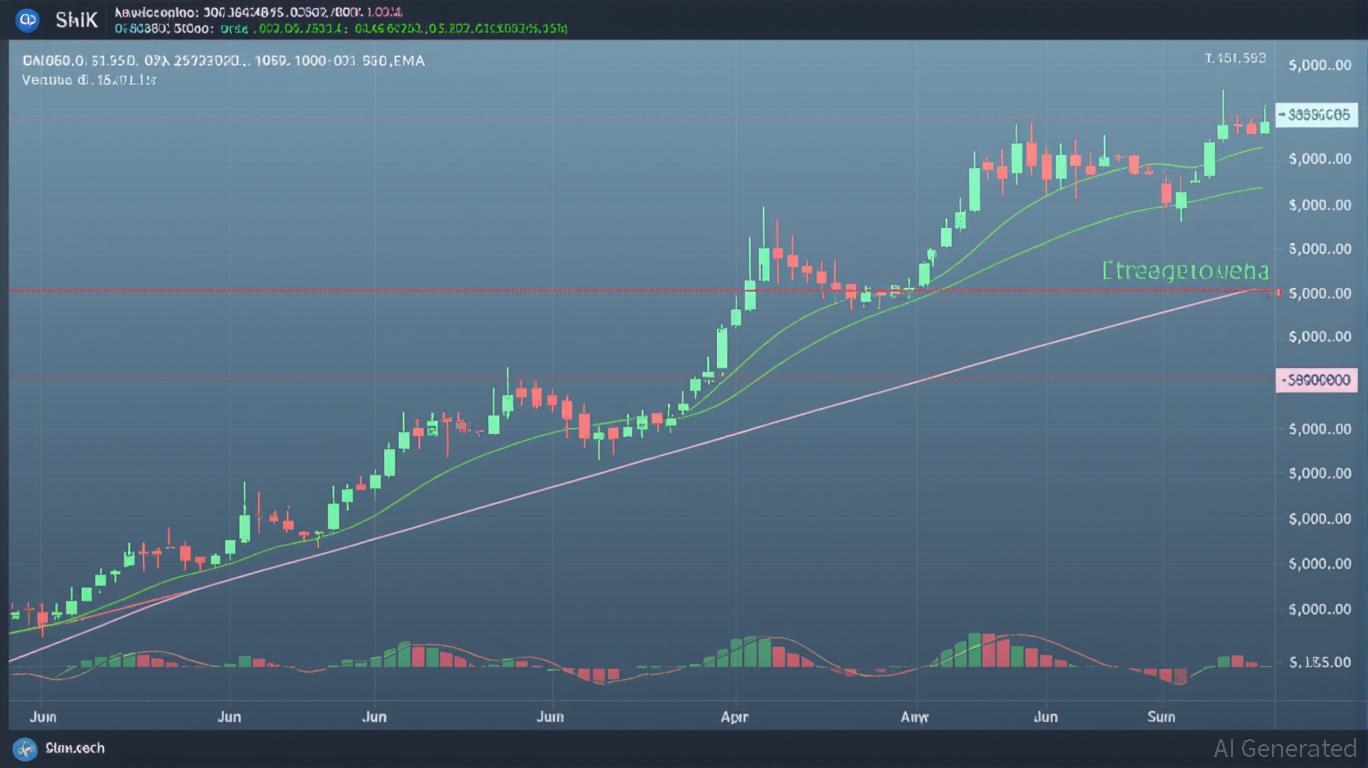Select the pink diagonal trendline
This screenshot has width=1368, height=768.
700,444
